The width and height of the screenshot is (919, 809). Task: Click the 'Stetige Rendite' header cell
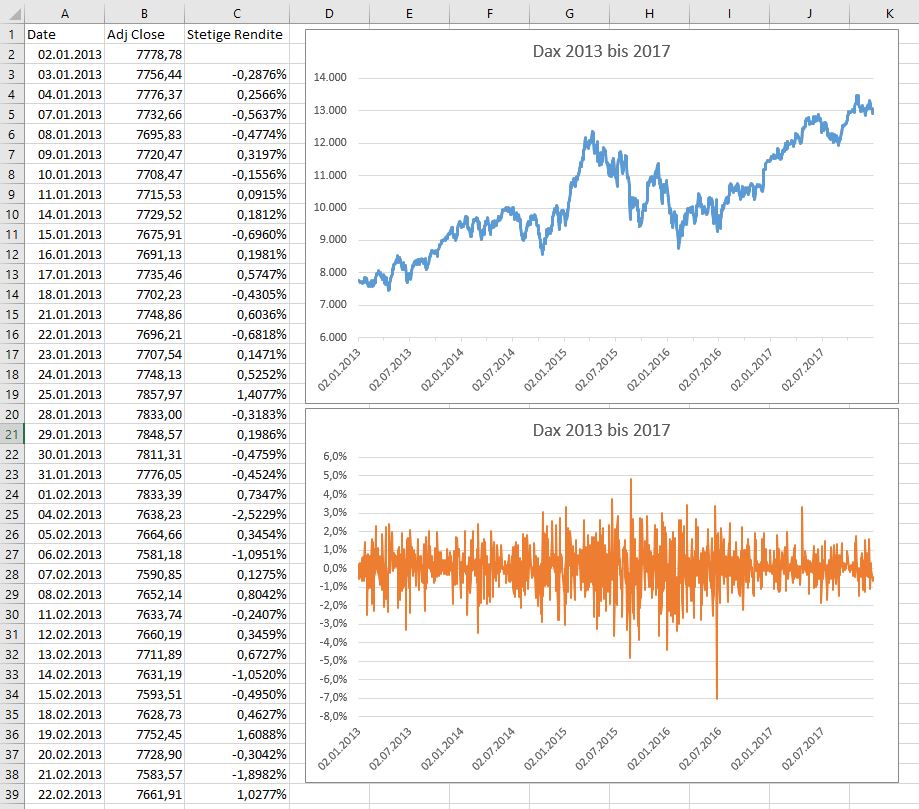237,35
